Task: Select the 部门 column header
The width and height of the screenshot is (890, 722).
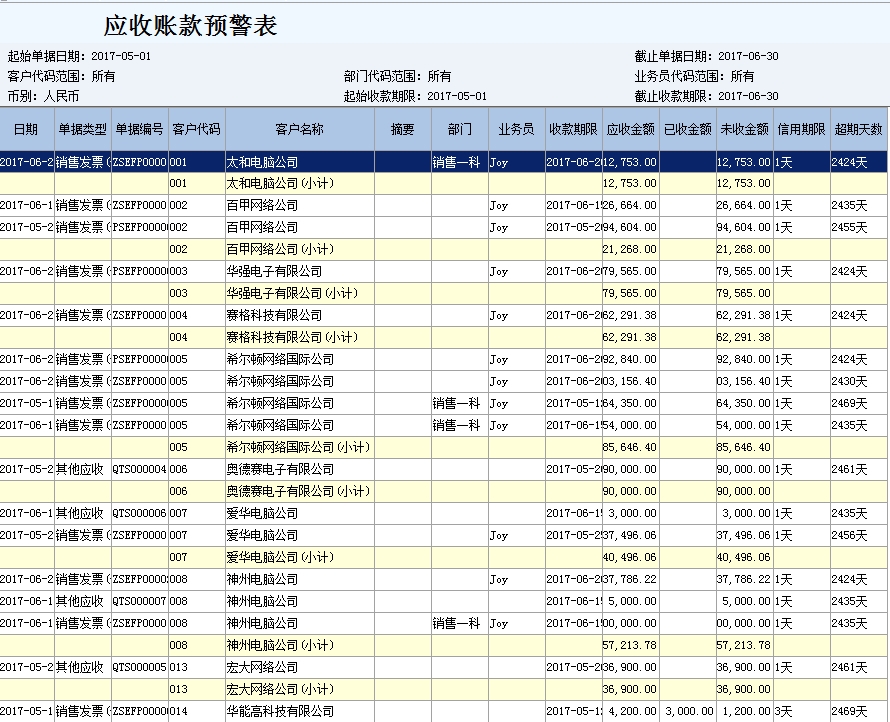Action: (x=460, y=129)
